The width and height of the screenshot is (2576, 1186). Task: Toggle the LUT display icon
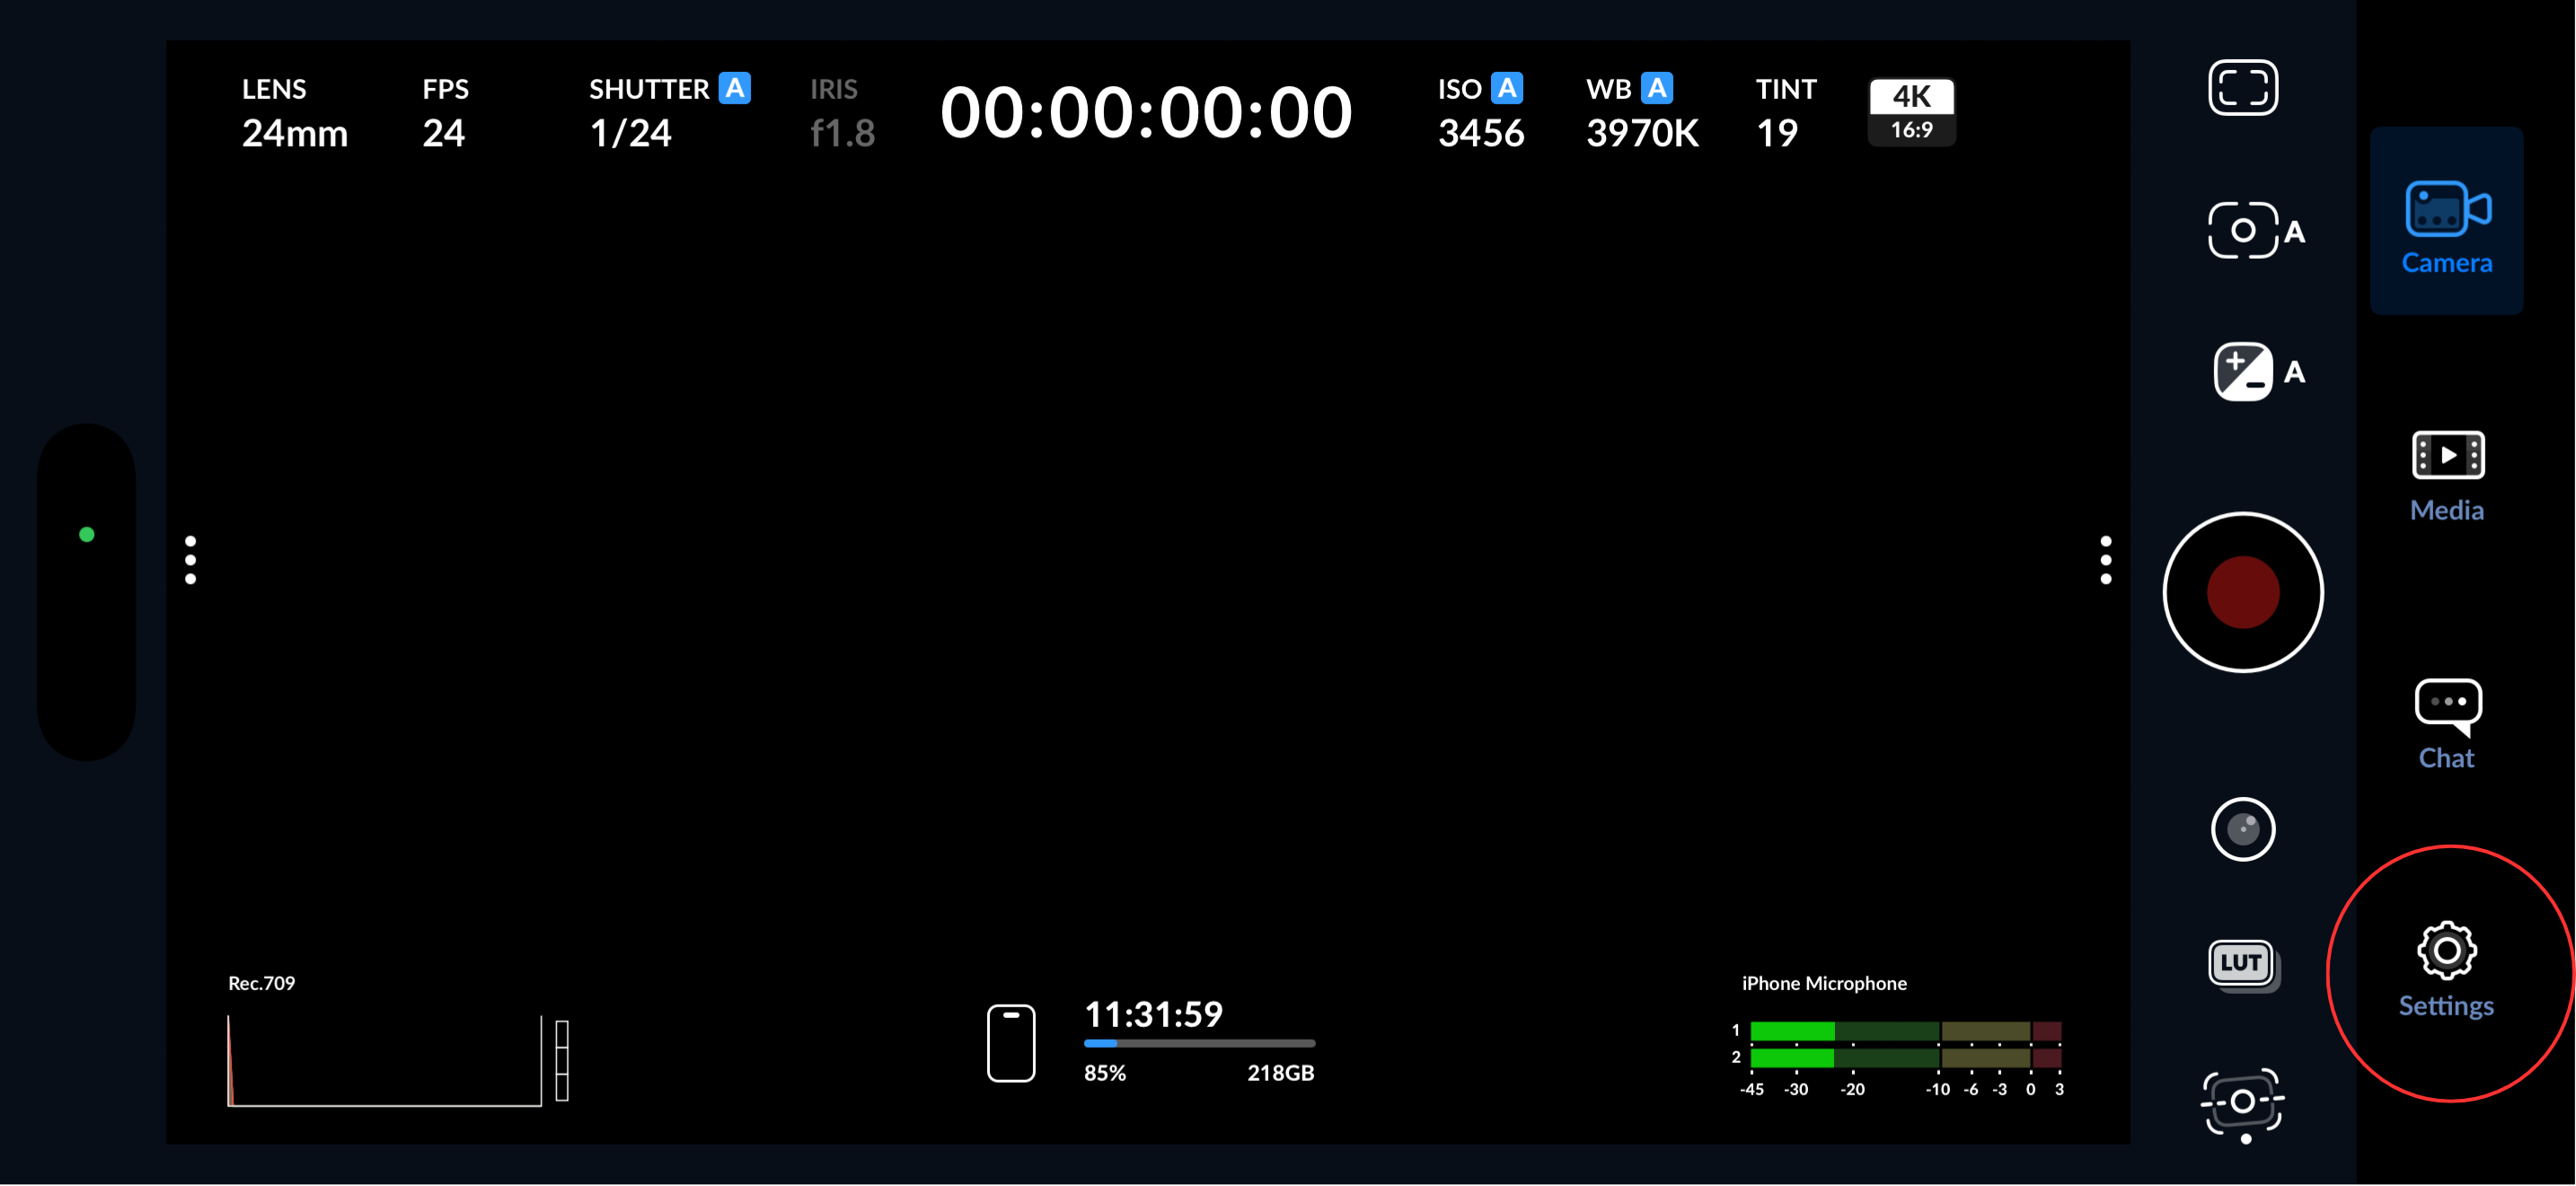point(2241,964)
